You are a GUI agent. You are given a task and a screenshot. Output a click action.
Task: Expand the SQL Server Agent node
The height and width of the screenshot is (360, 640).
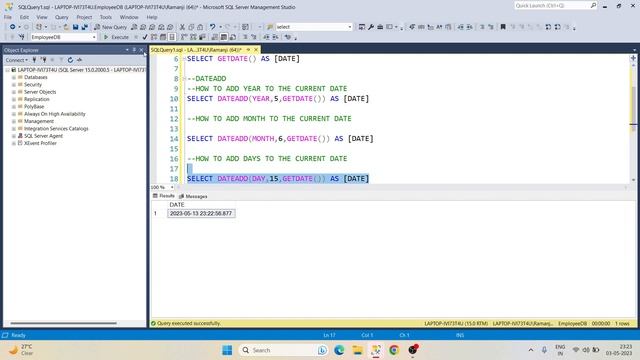point(14,136)
